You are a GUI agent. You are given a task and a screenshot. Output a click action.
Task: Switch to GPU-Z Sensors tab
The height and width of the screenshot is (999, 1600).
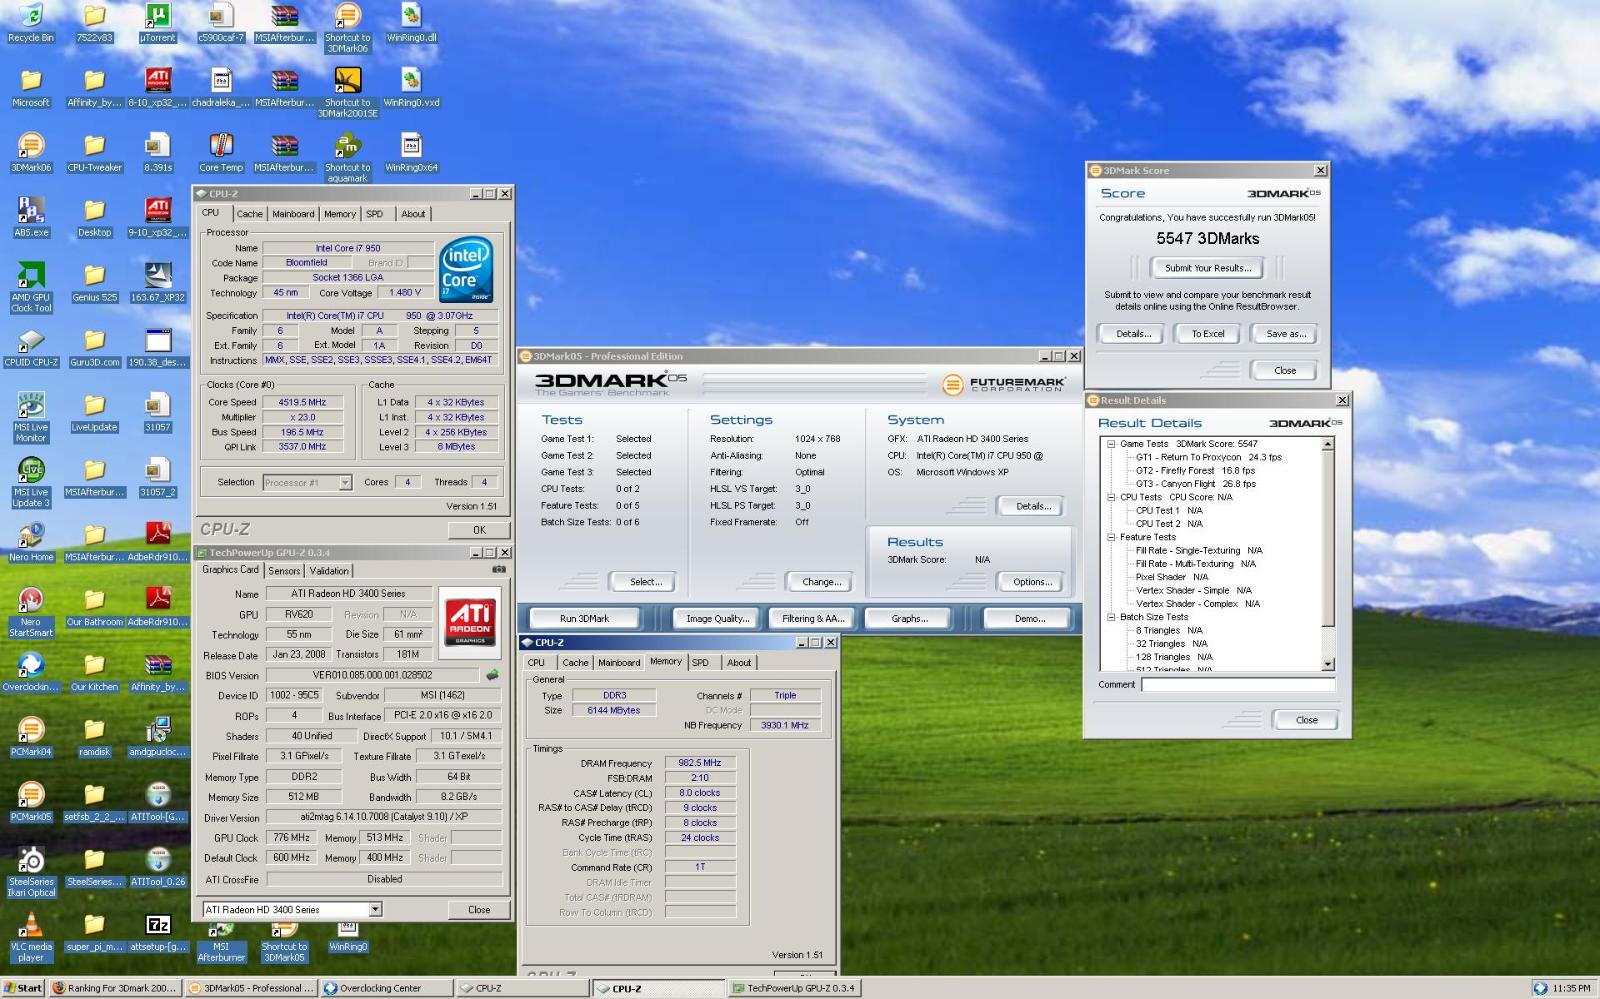(284, 571)
